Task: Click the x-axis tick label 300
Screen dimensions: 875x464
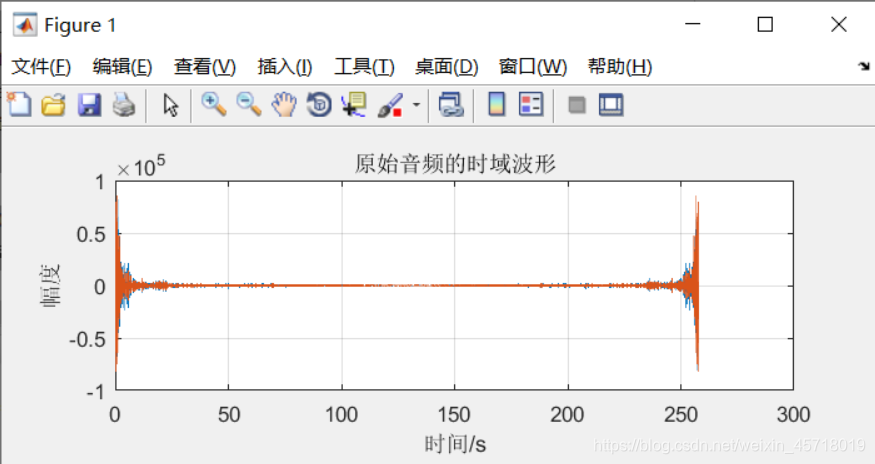Action: (x=793, y=415)
